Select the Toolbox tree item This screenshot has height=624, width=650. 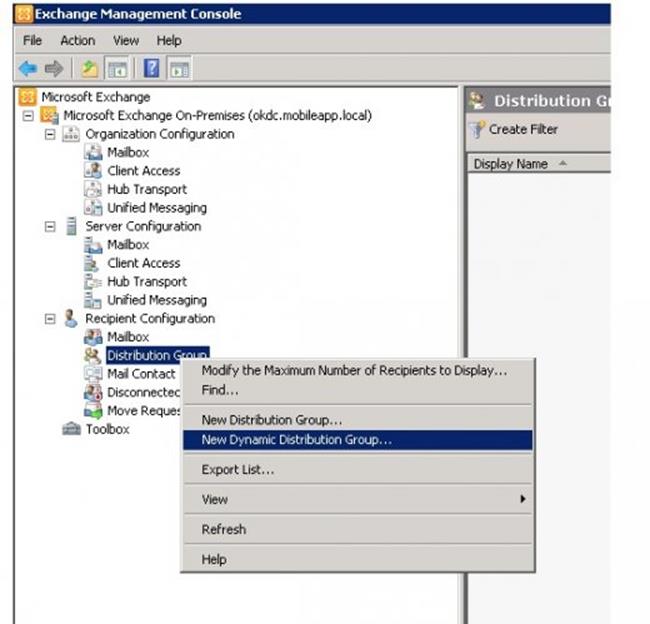108,429
